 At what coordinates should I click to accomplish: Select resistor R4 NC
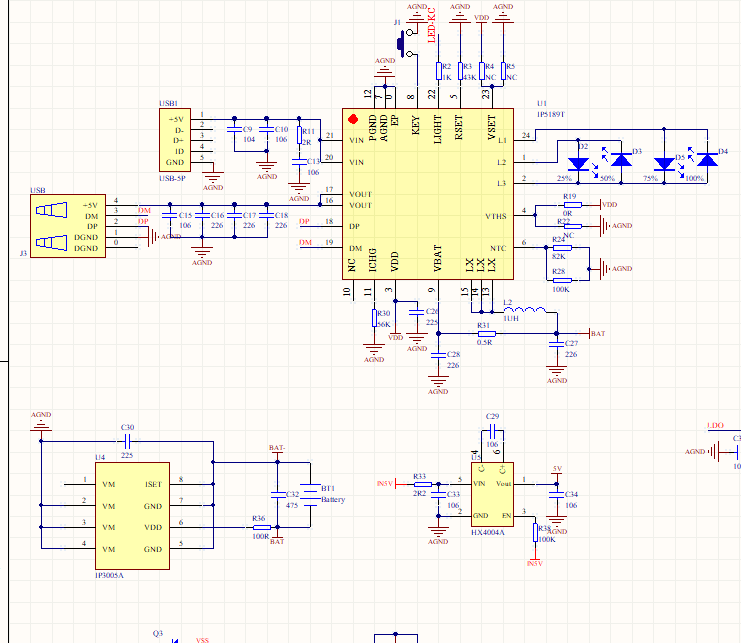tap(482, 71)
